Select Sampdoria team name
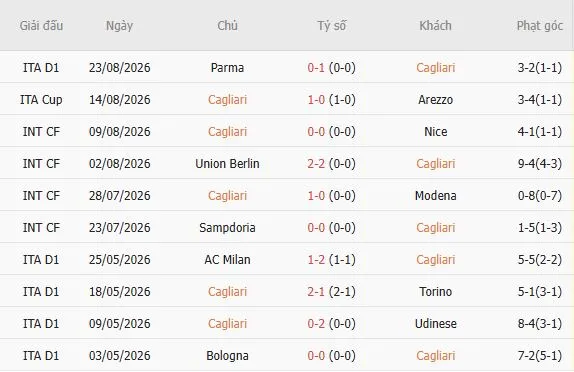 click(227, 228)
